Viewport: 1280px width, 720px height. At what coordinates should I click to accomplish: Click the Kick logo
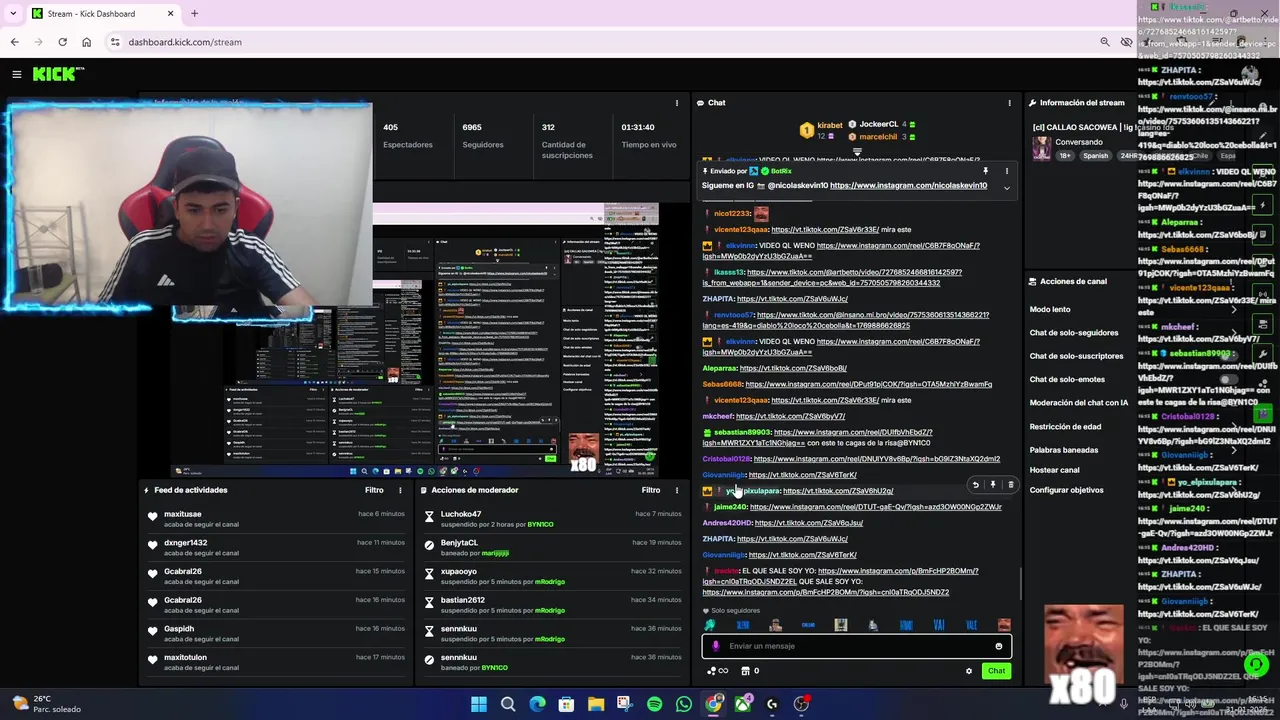(x=58, y=74)
